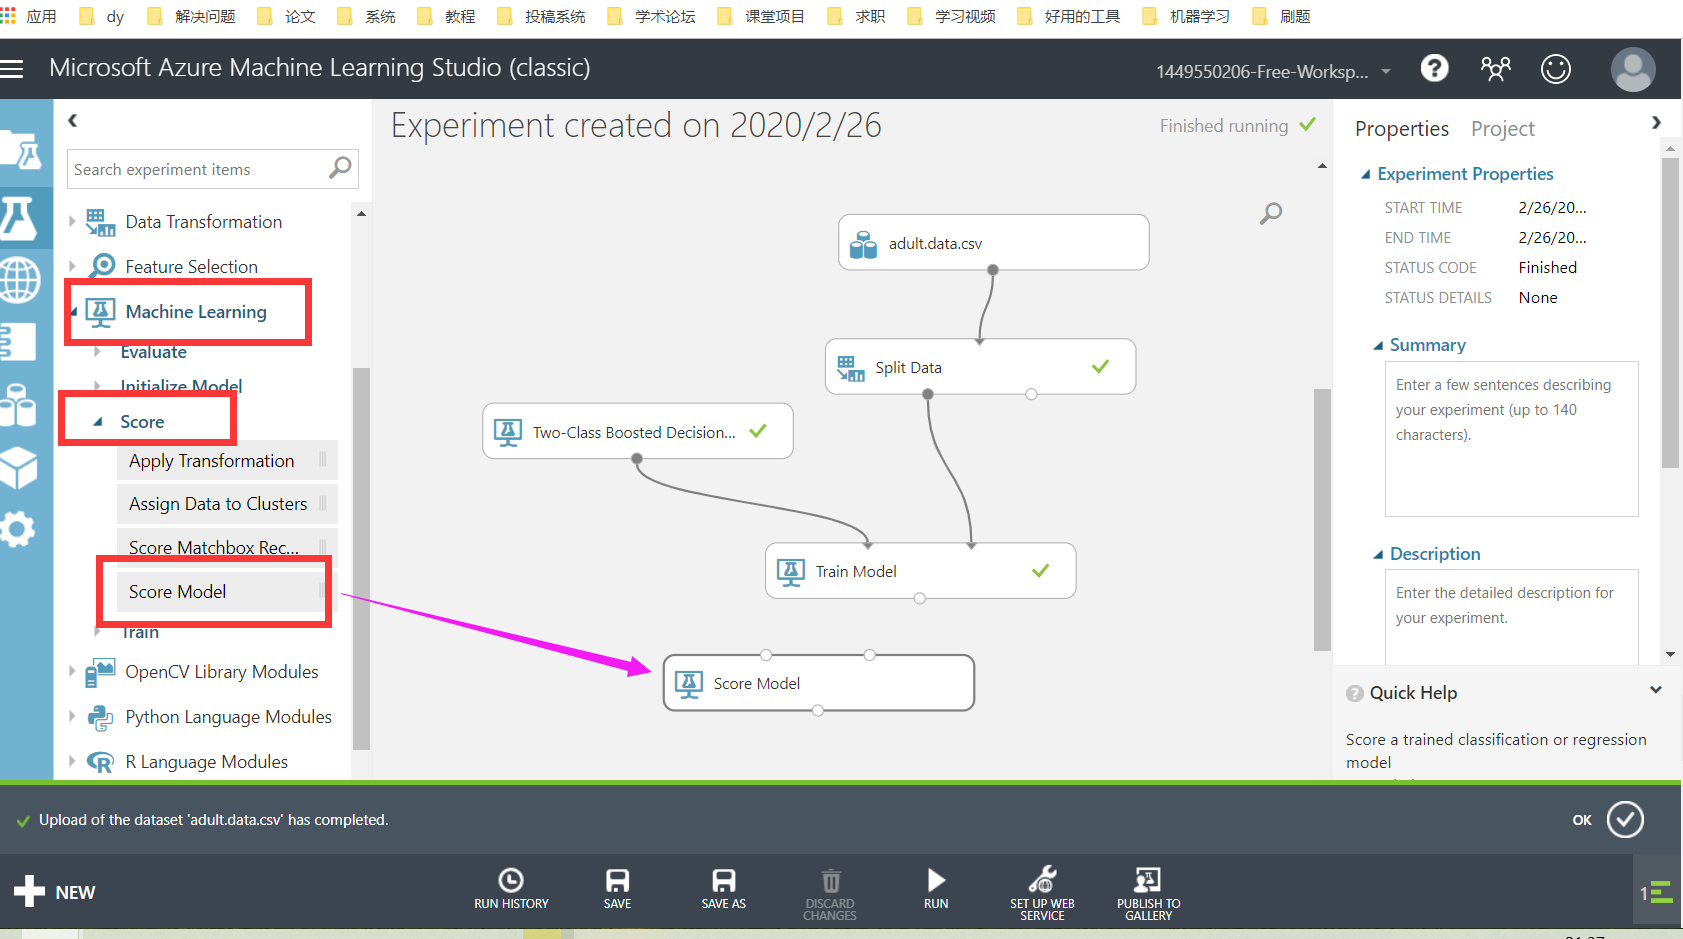Viewport: 1683px width, 939px height.
Task: Click the module palette vertical scrollbar
Action: [361, 558]
